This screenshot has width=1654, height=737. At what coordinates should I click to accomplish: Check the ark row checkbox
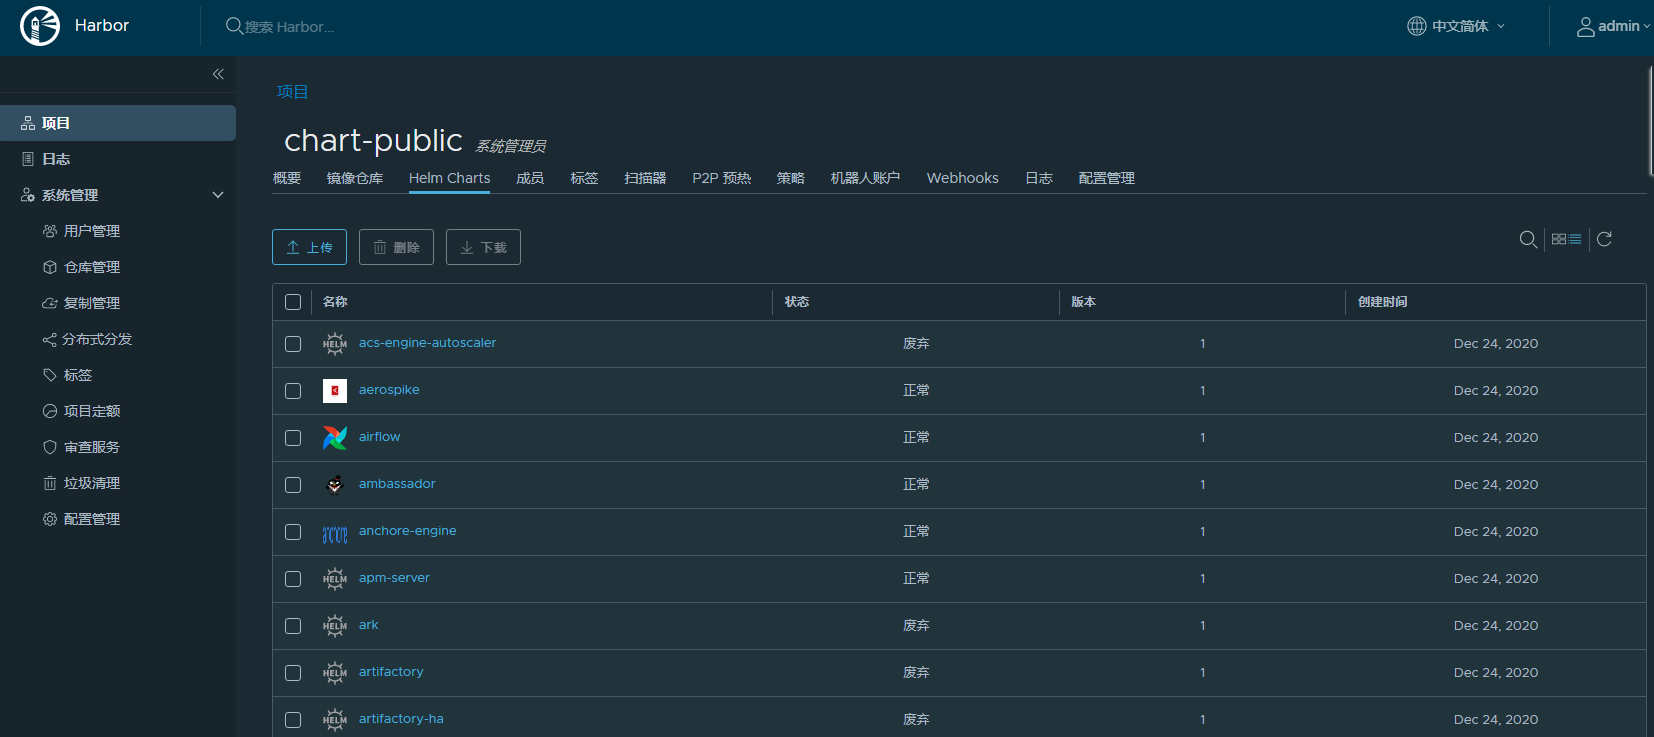(x=293, y=626)
